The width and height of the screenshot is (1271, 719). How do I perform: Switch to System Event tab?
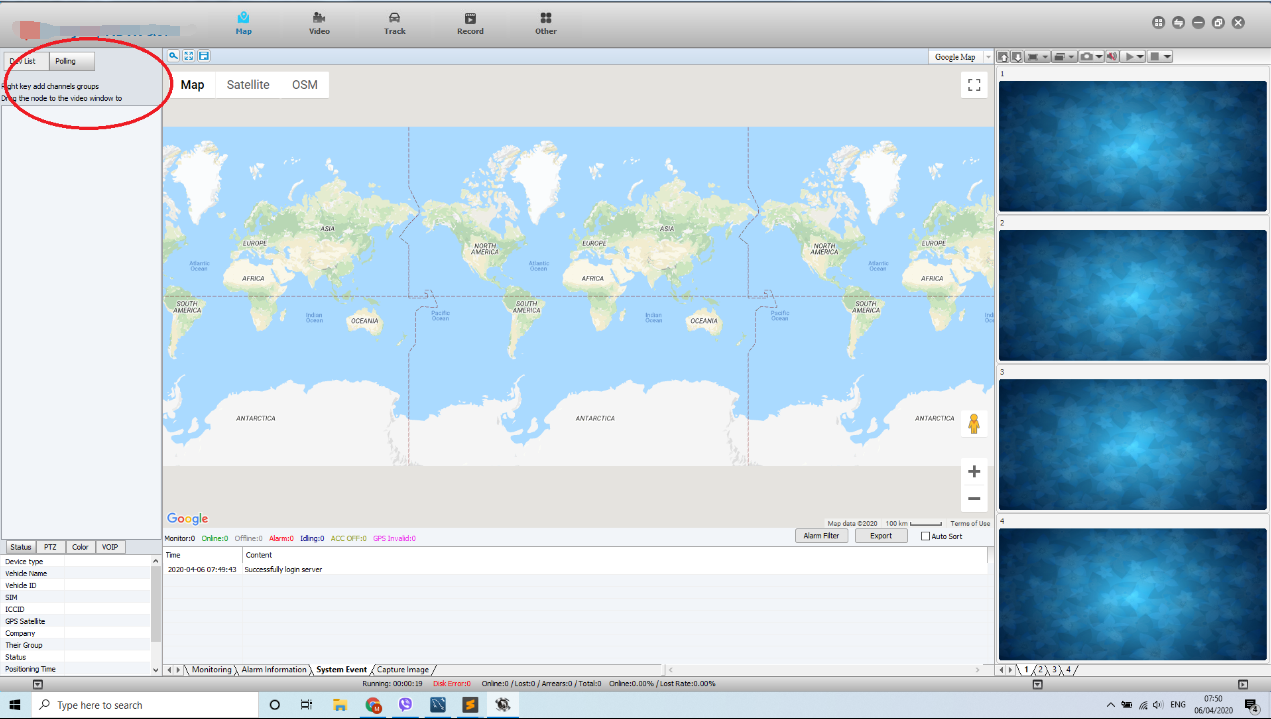point(342,669)
